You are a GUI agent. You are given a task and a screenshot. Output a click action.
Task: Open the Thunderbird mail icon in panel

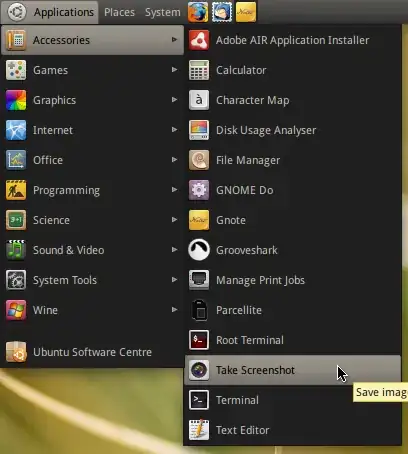point(222,12)
